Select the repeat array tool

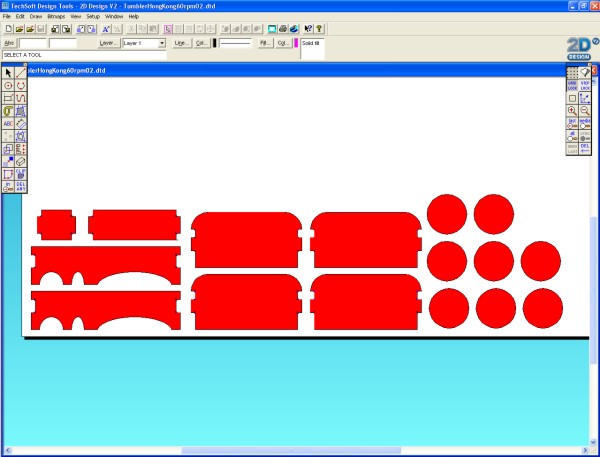[x=21, y=149]
